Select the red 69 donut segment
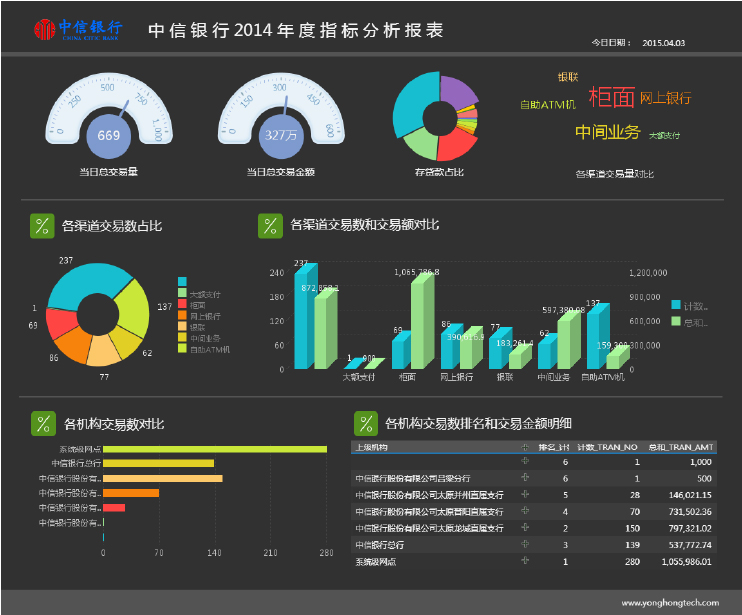Image resolution: width=742 pixels, height=615 pixels. (61, 321)
